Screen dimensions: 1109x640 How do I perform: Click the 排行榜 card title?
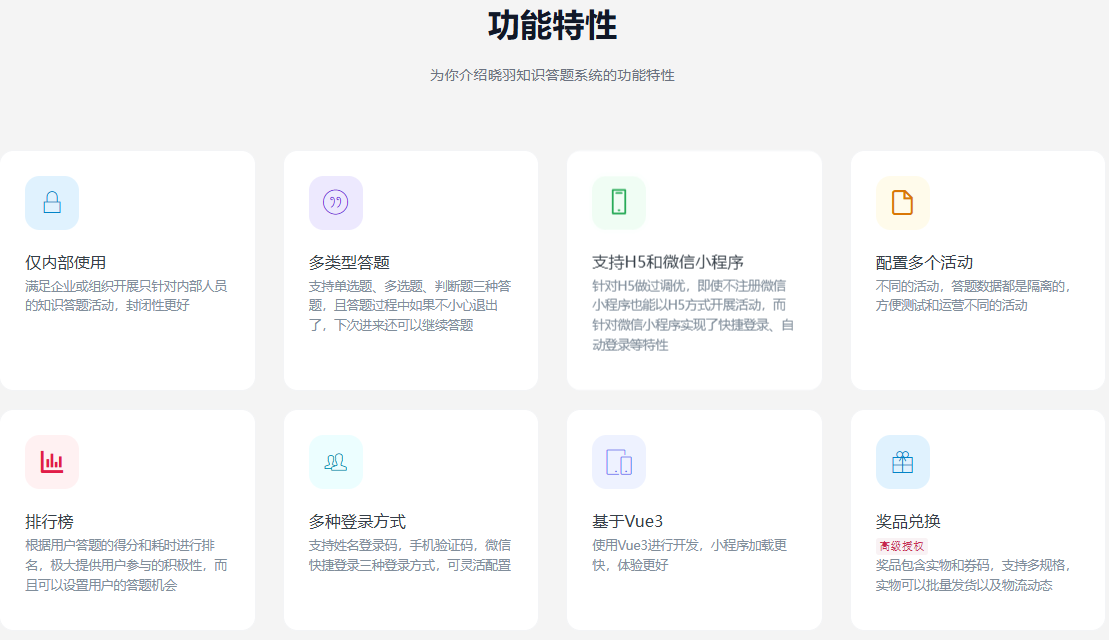(x=49, y=522)
